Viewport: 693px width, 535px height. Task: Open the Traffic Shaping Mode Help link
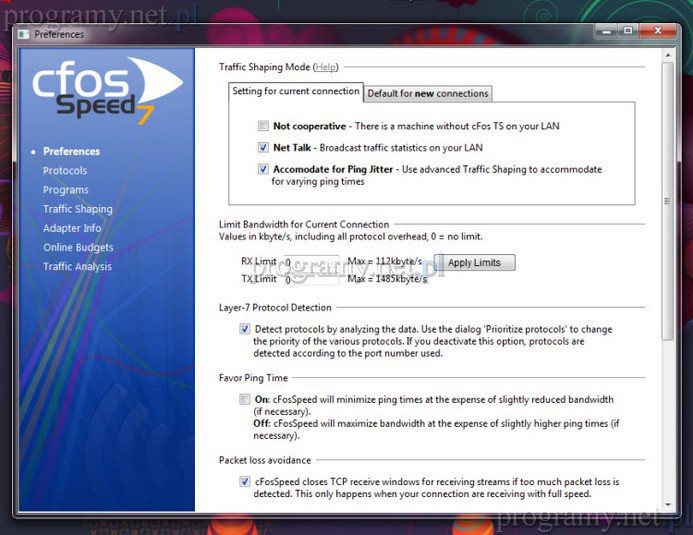pos(326,67)
